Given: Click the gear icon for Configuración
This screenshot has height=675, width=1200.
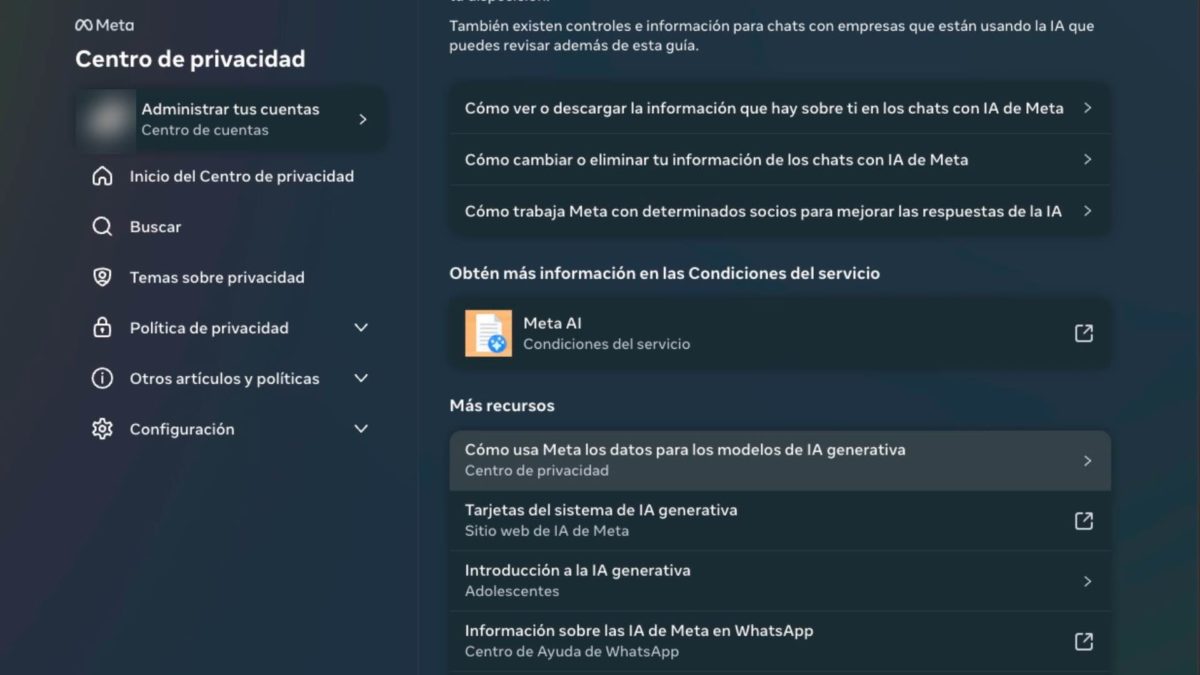Looking at the screenshot, I should pos(102,429).
